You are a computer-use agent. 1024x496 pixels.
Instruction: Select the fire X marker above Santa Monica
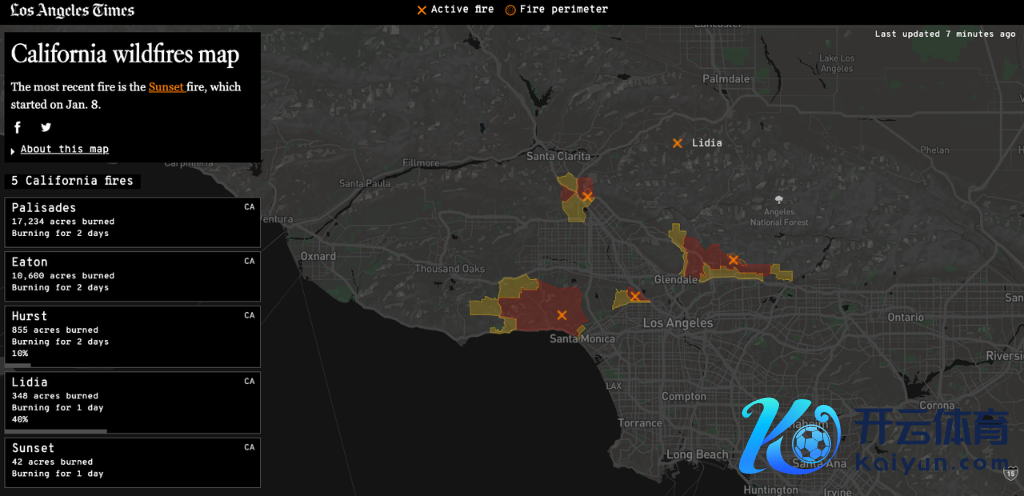tap(562, 315)
